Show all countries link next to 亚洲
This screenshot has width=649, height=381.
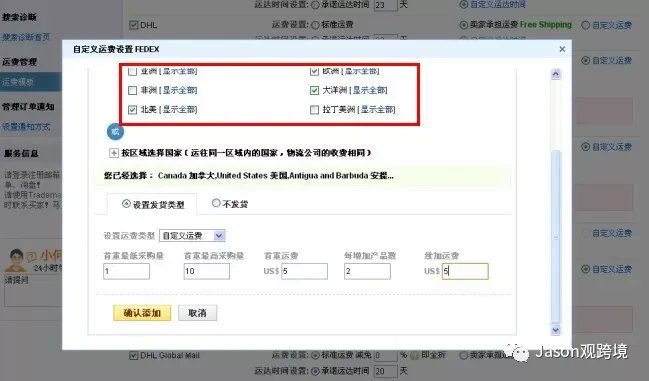tap(179, 71)
